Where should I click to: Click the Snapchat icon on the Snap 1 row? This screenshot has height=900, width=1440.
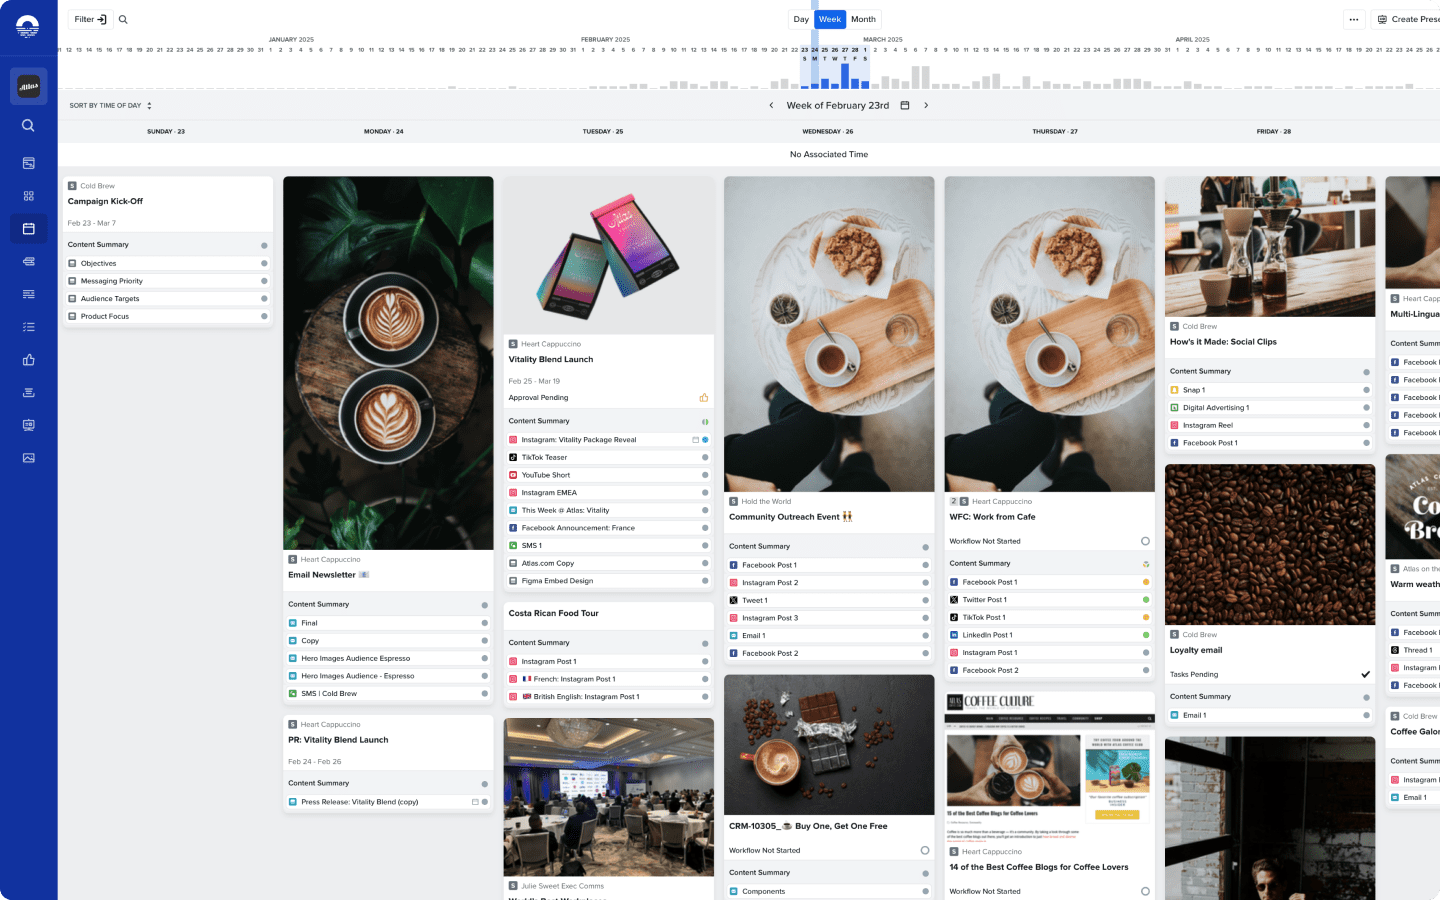1175,390
